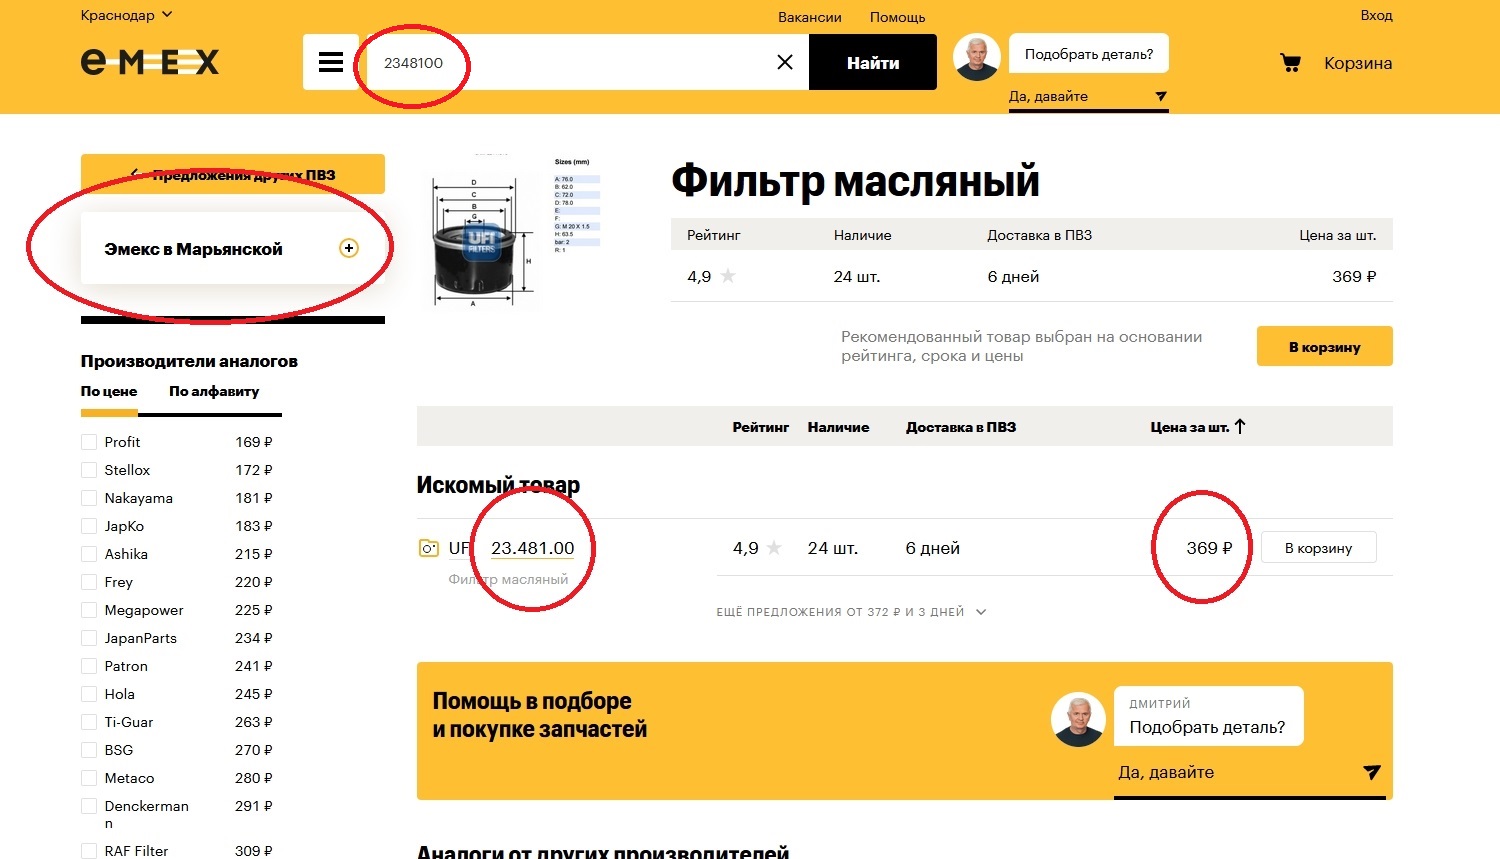Check the Patron checkbox
This screenshot has height=859, width=1500.
pos(89,666)
